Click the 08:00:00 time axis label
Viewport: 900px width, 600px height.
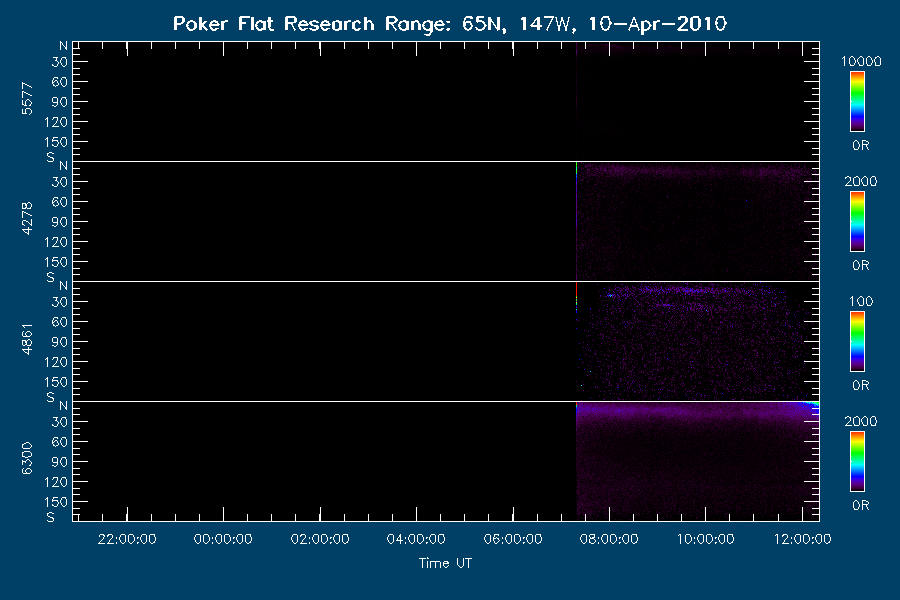click(x=609, y=539)
